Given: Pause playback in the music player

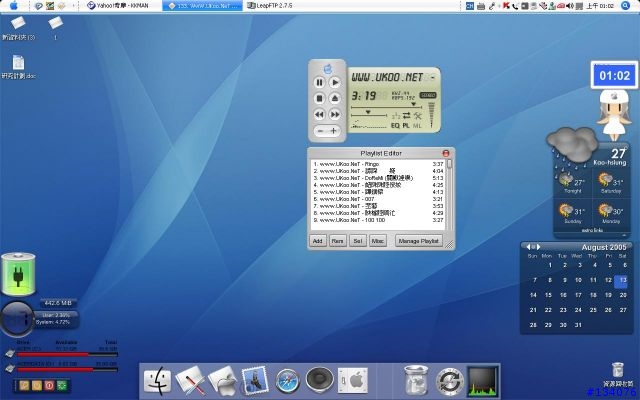Looking at the screenshot, I should coord(320,82).
